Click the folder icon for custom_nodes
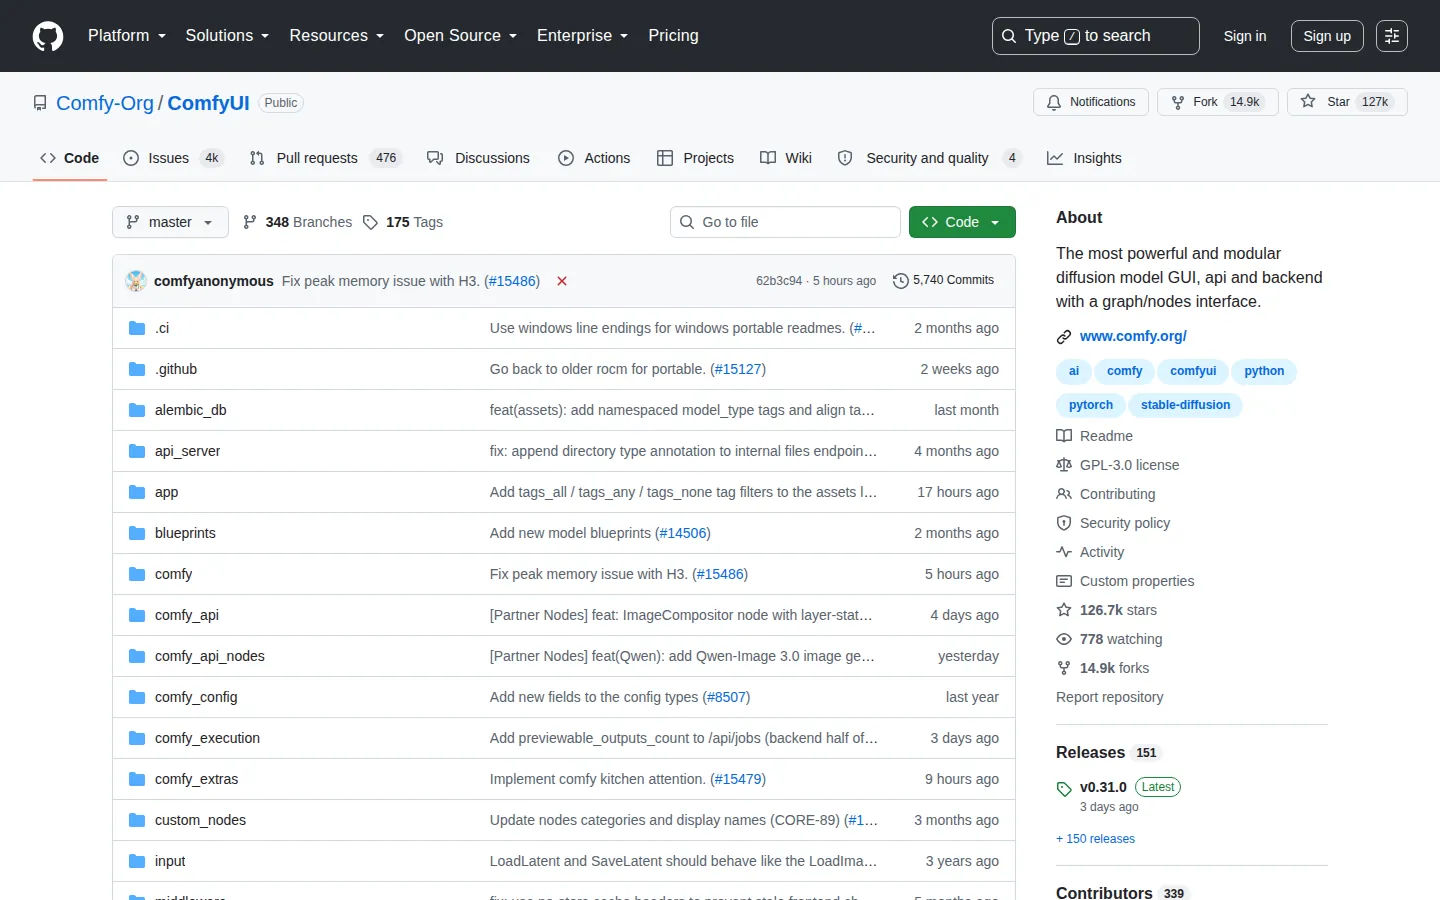 tap(137, 820)
